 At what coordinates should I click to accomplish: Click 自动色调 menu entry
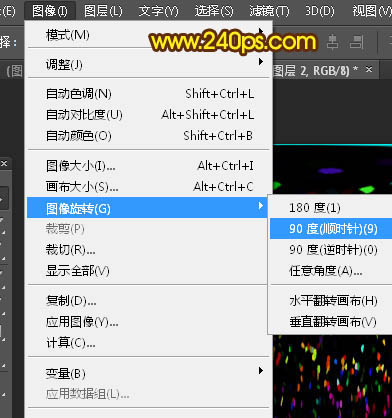click(148, 94)
